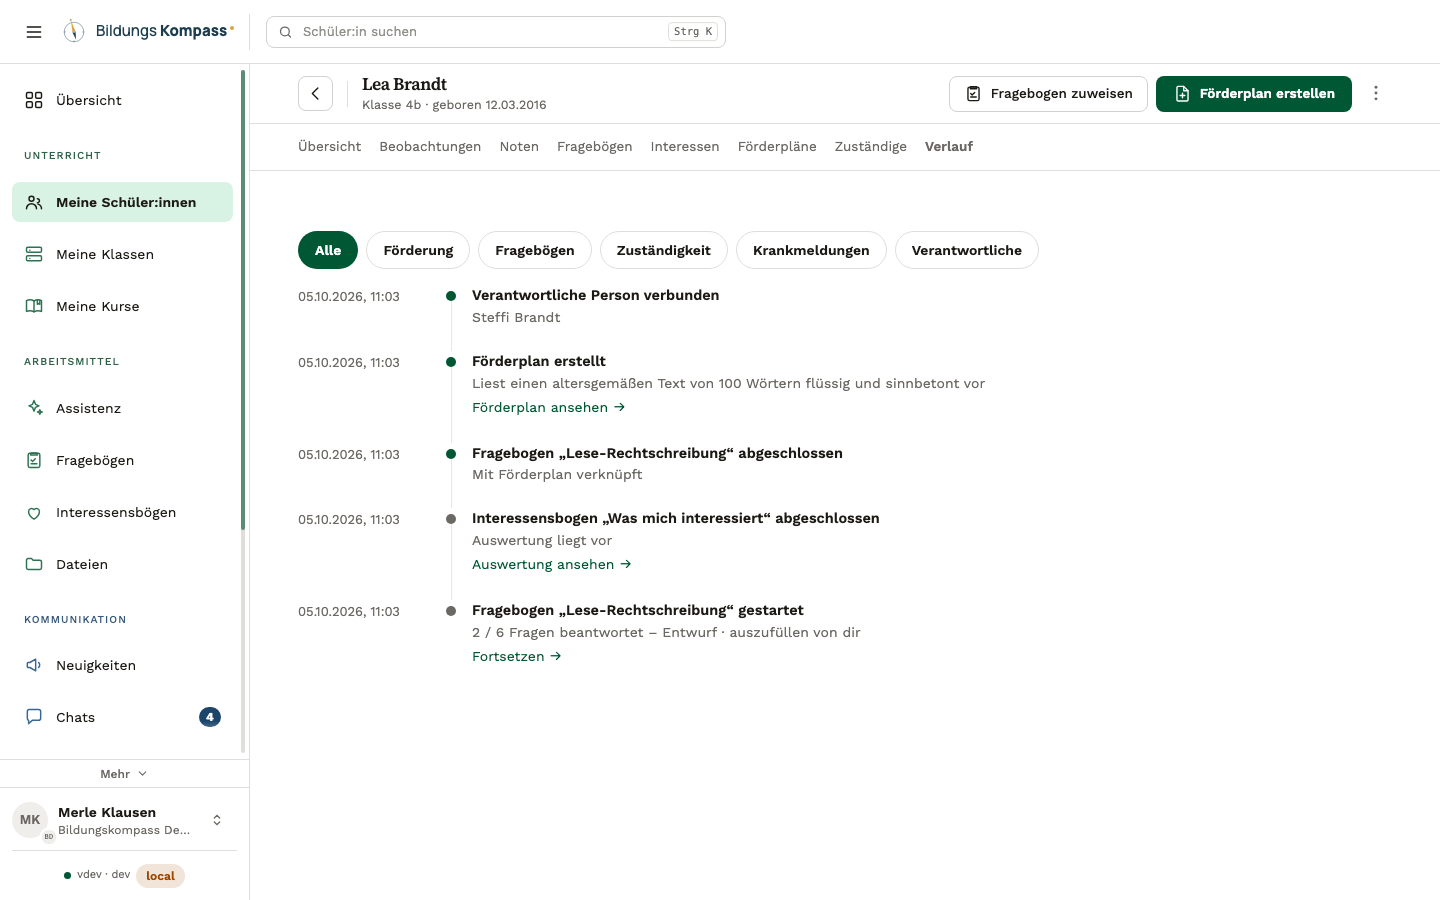This screenshot has height=900, width=1440.
Task: Click the Chats speech bubble icon
Action: (34, 717)
